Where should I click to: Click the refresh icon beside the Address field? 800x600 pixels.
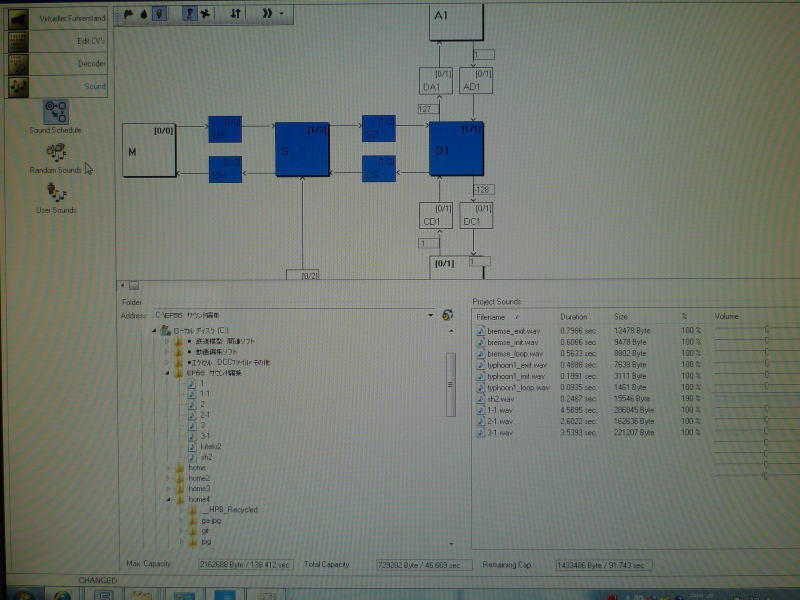point(447,315)
